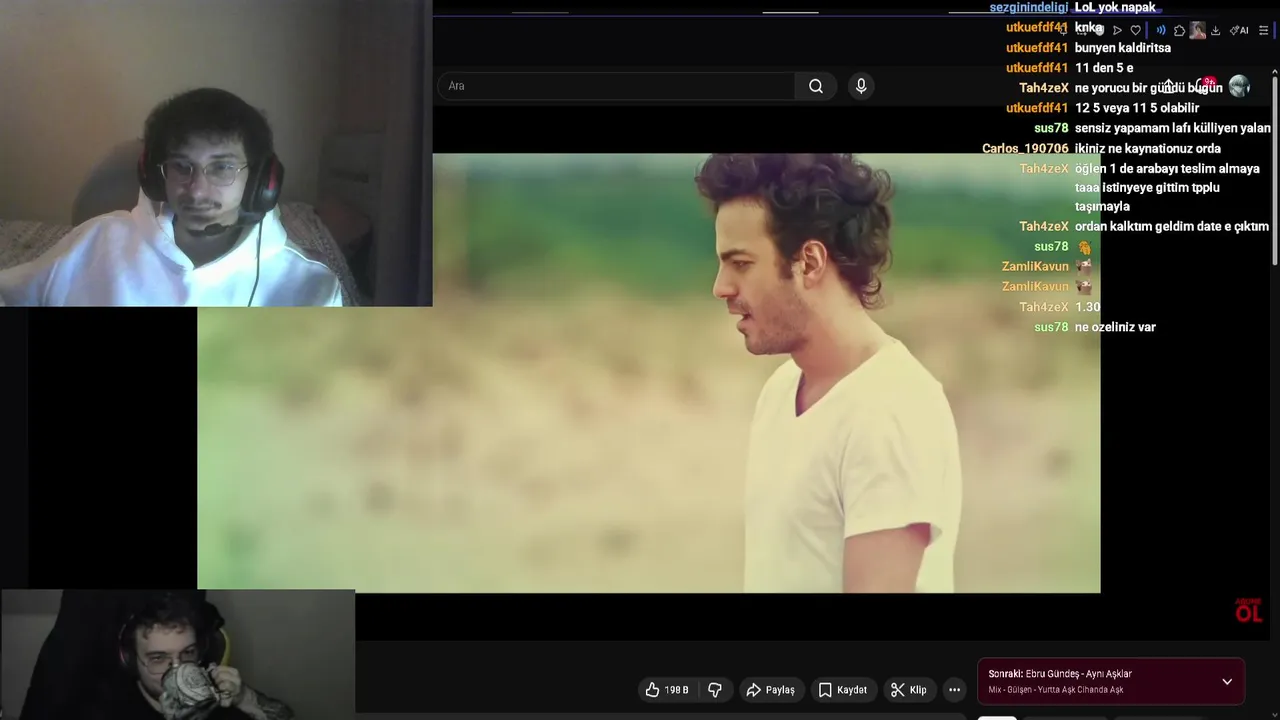Click the YouTube create upload icon
1280x720 pixels.
coord(1168,87)
